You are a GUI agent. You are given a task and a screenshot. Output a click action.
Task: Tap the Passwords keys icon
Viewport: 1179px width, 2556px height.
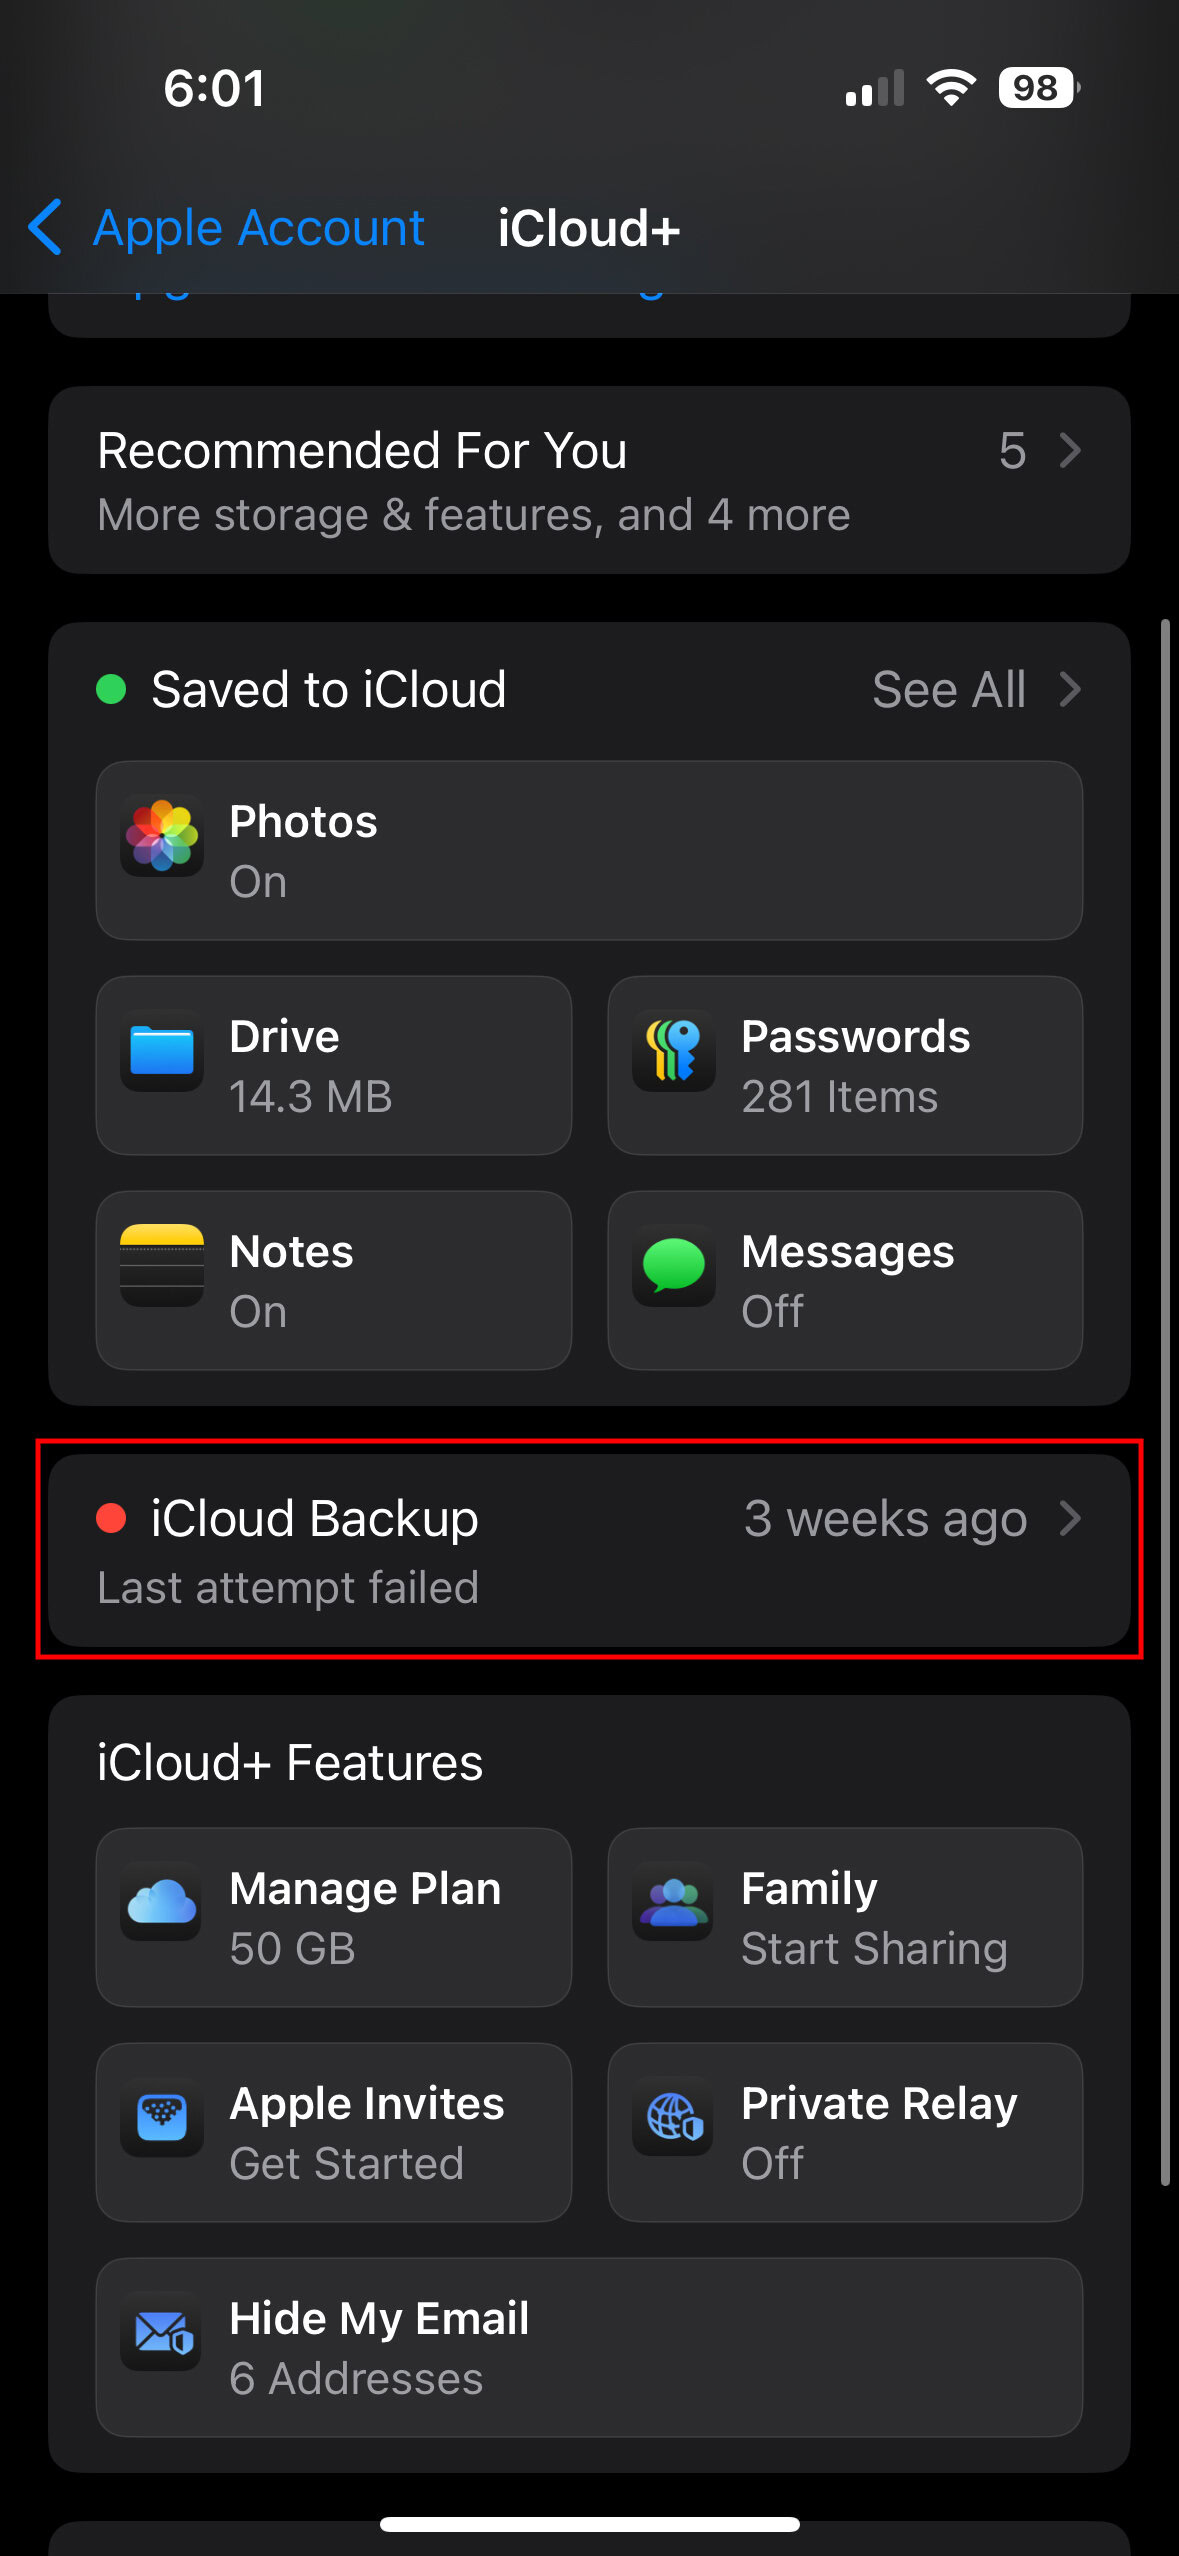[673, 1051]
